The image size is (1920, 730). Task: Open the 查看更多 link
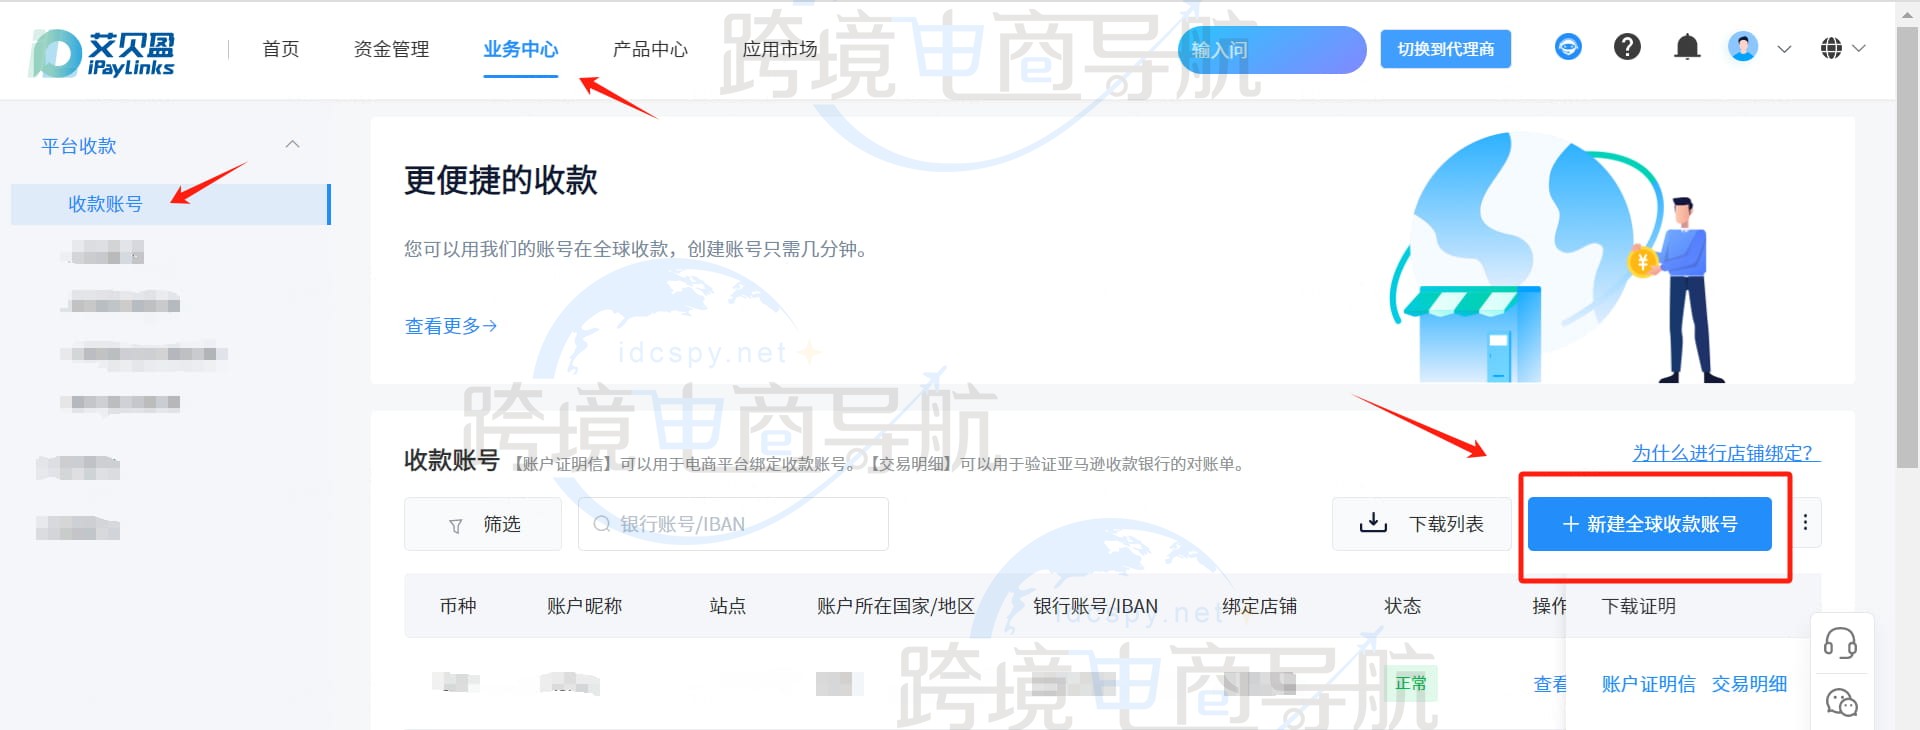click(x=450, y=326)
